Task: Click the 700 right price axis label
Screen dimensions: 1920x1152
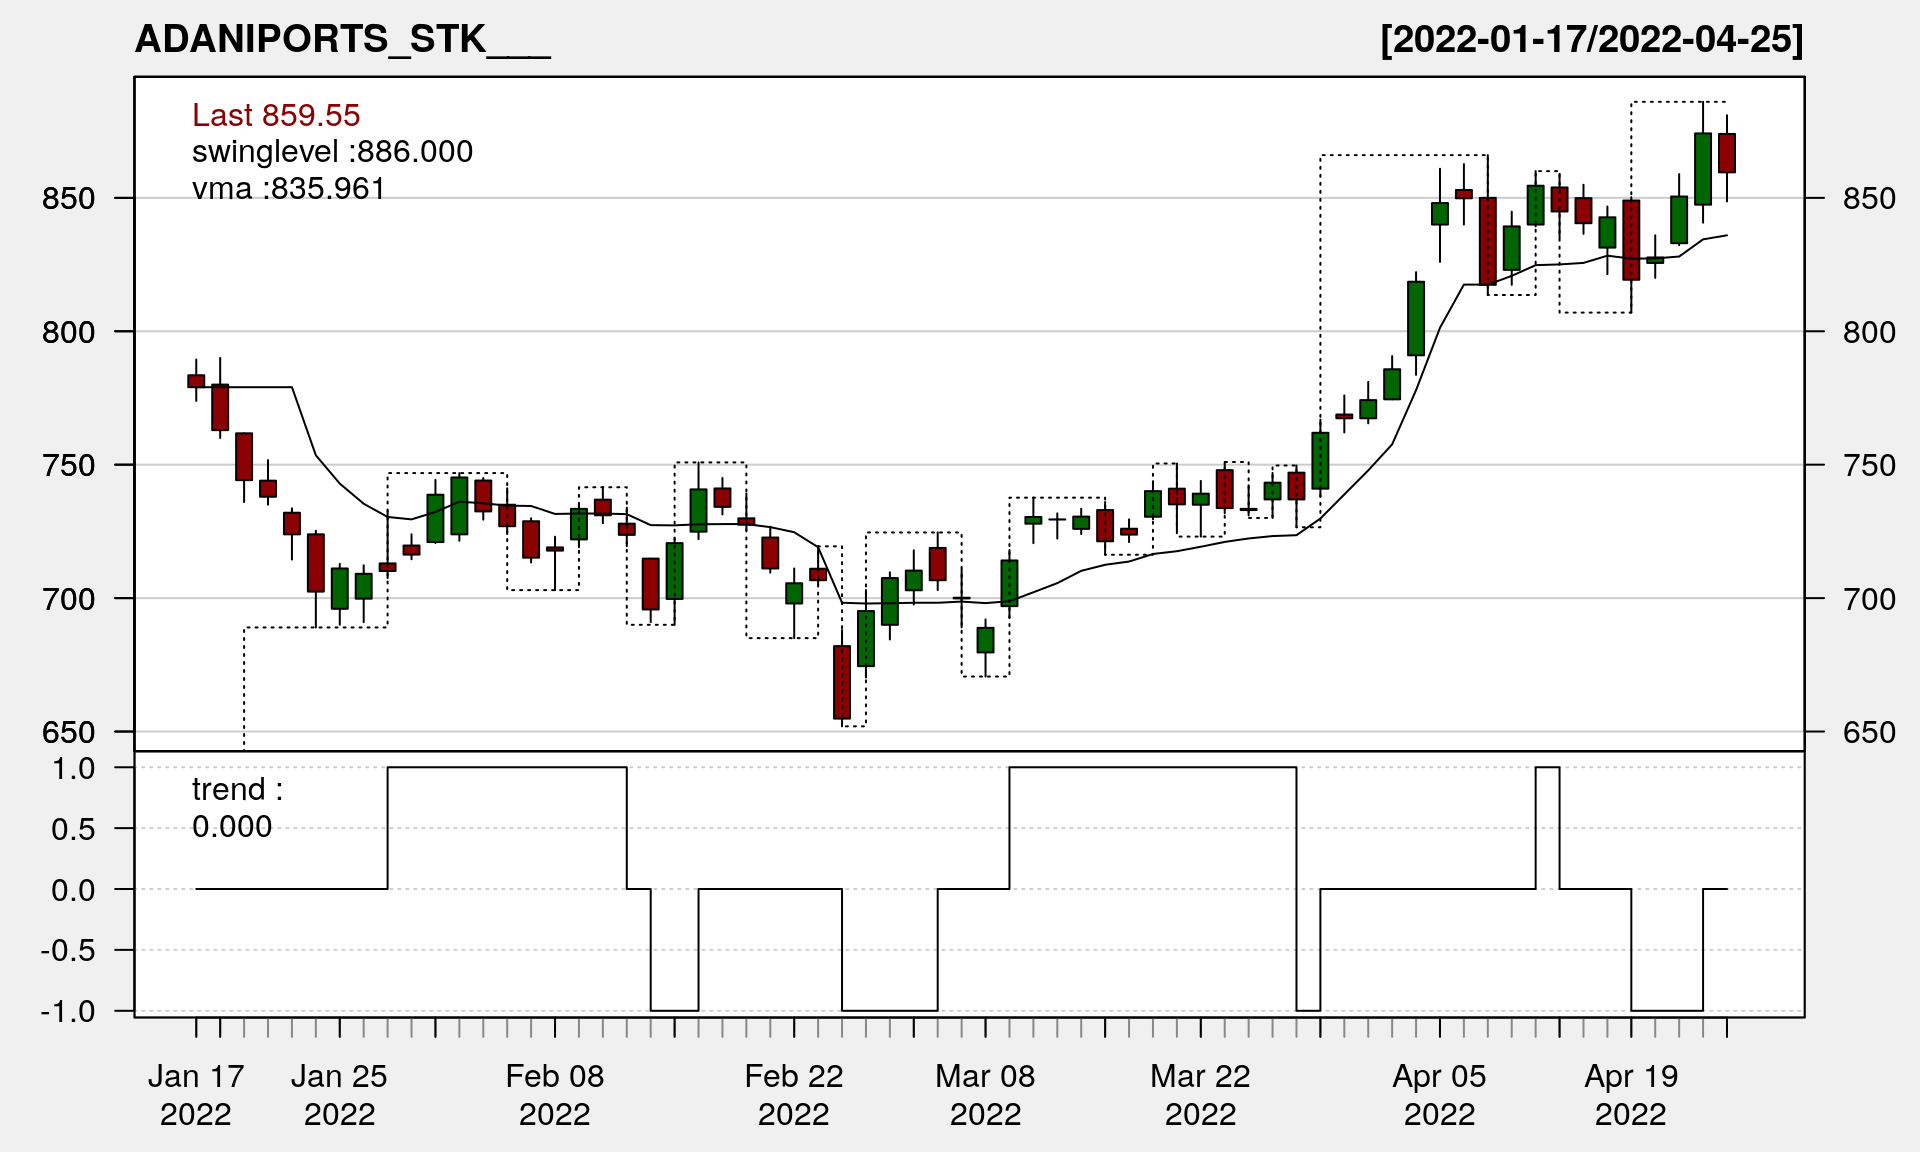Action: pos(1868,599)
